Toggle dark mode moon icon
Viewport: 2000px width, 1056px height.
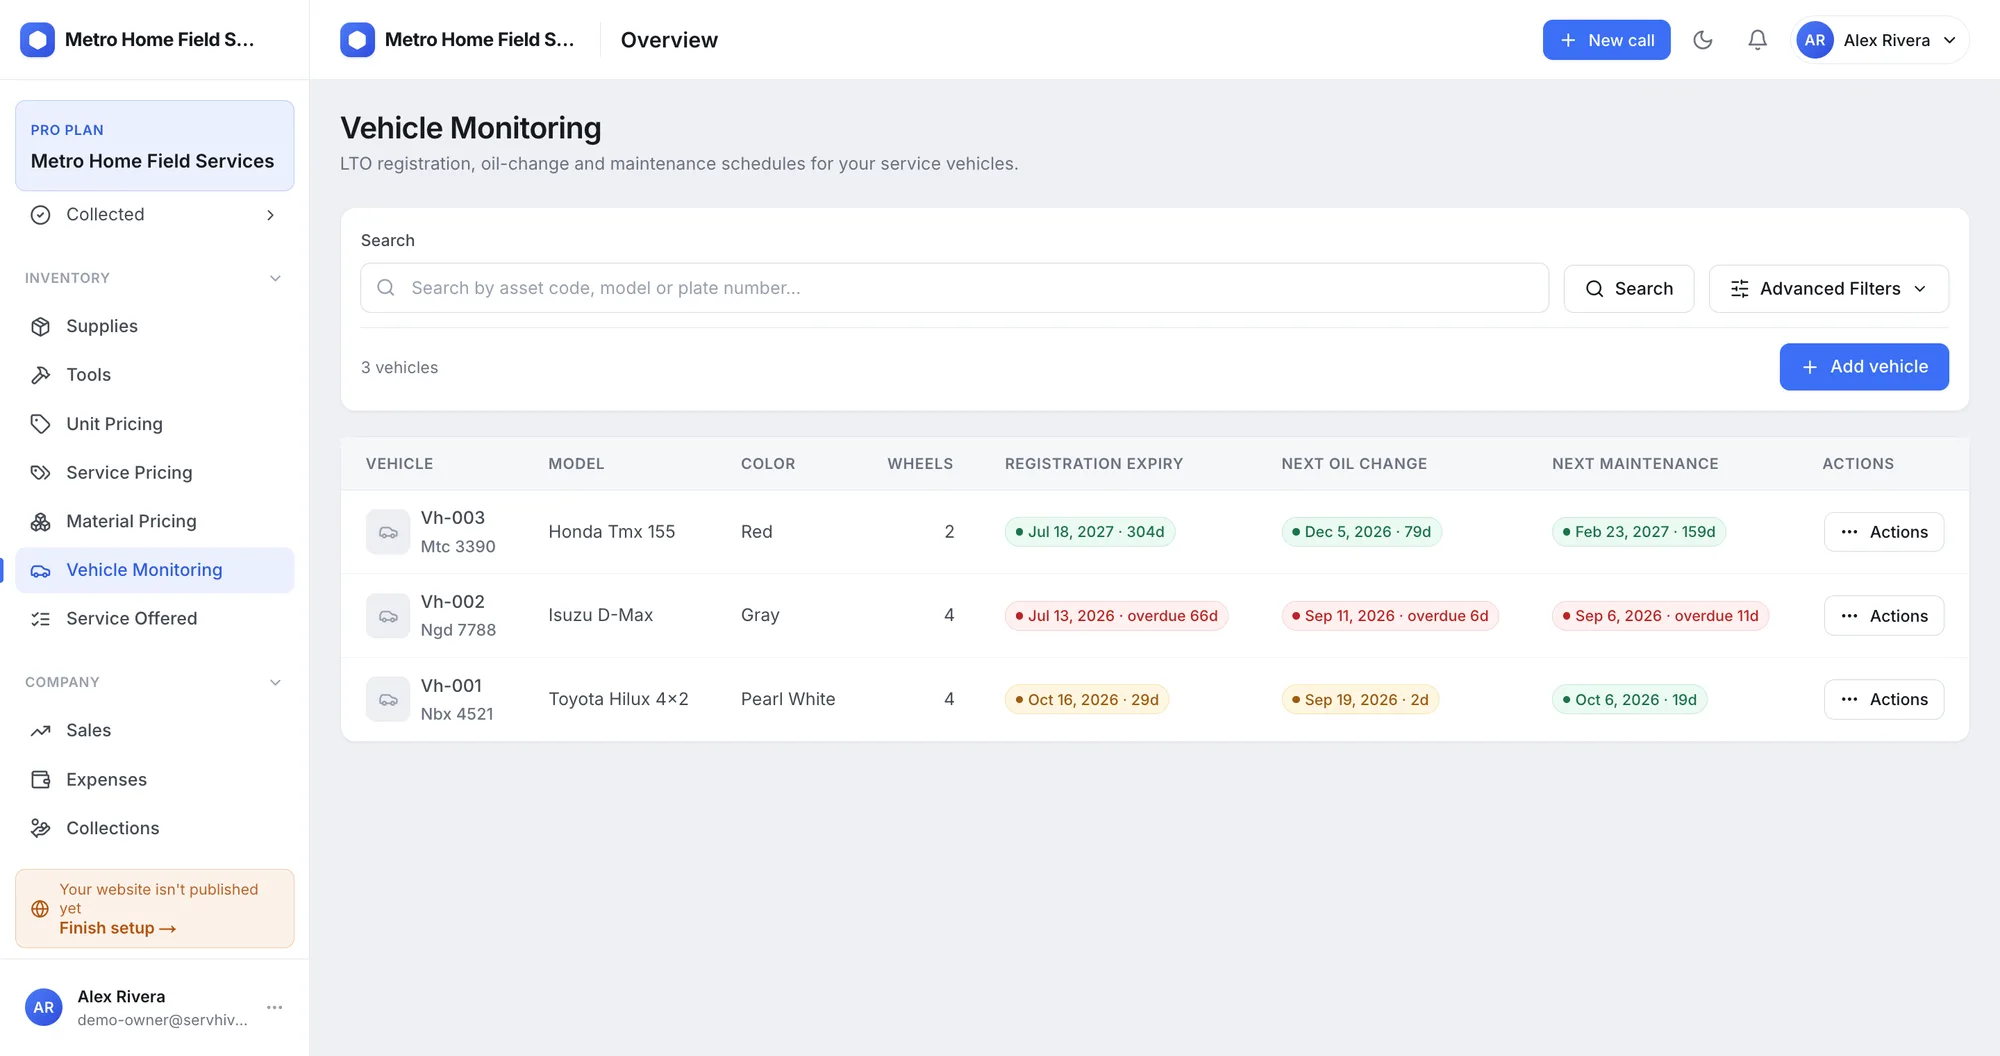(1703, 40)
